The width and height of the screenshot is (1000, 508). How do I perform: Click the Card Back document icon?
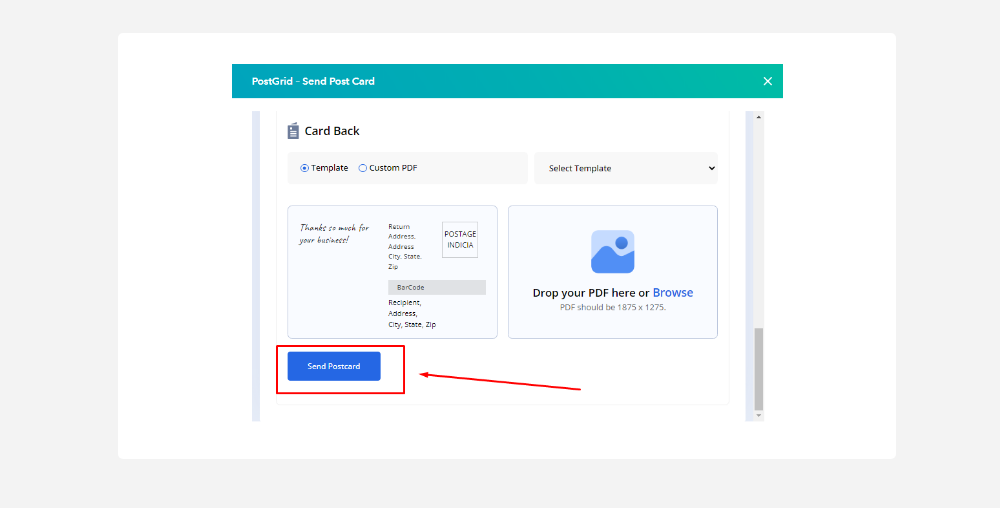293,131
